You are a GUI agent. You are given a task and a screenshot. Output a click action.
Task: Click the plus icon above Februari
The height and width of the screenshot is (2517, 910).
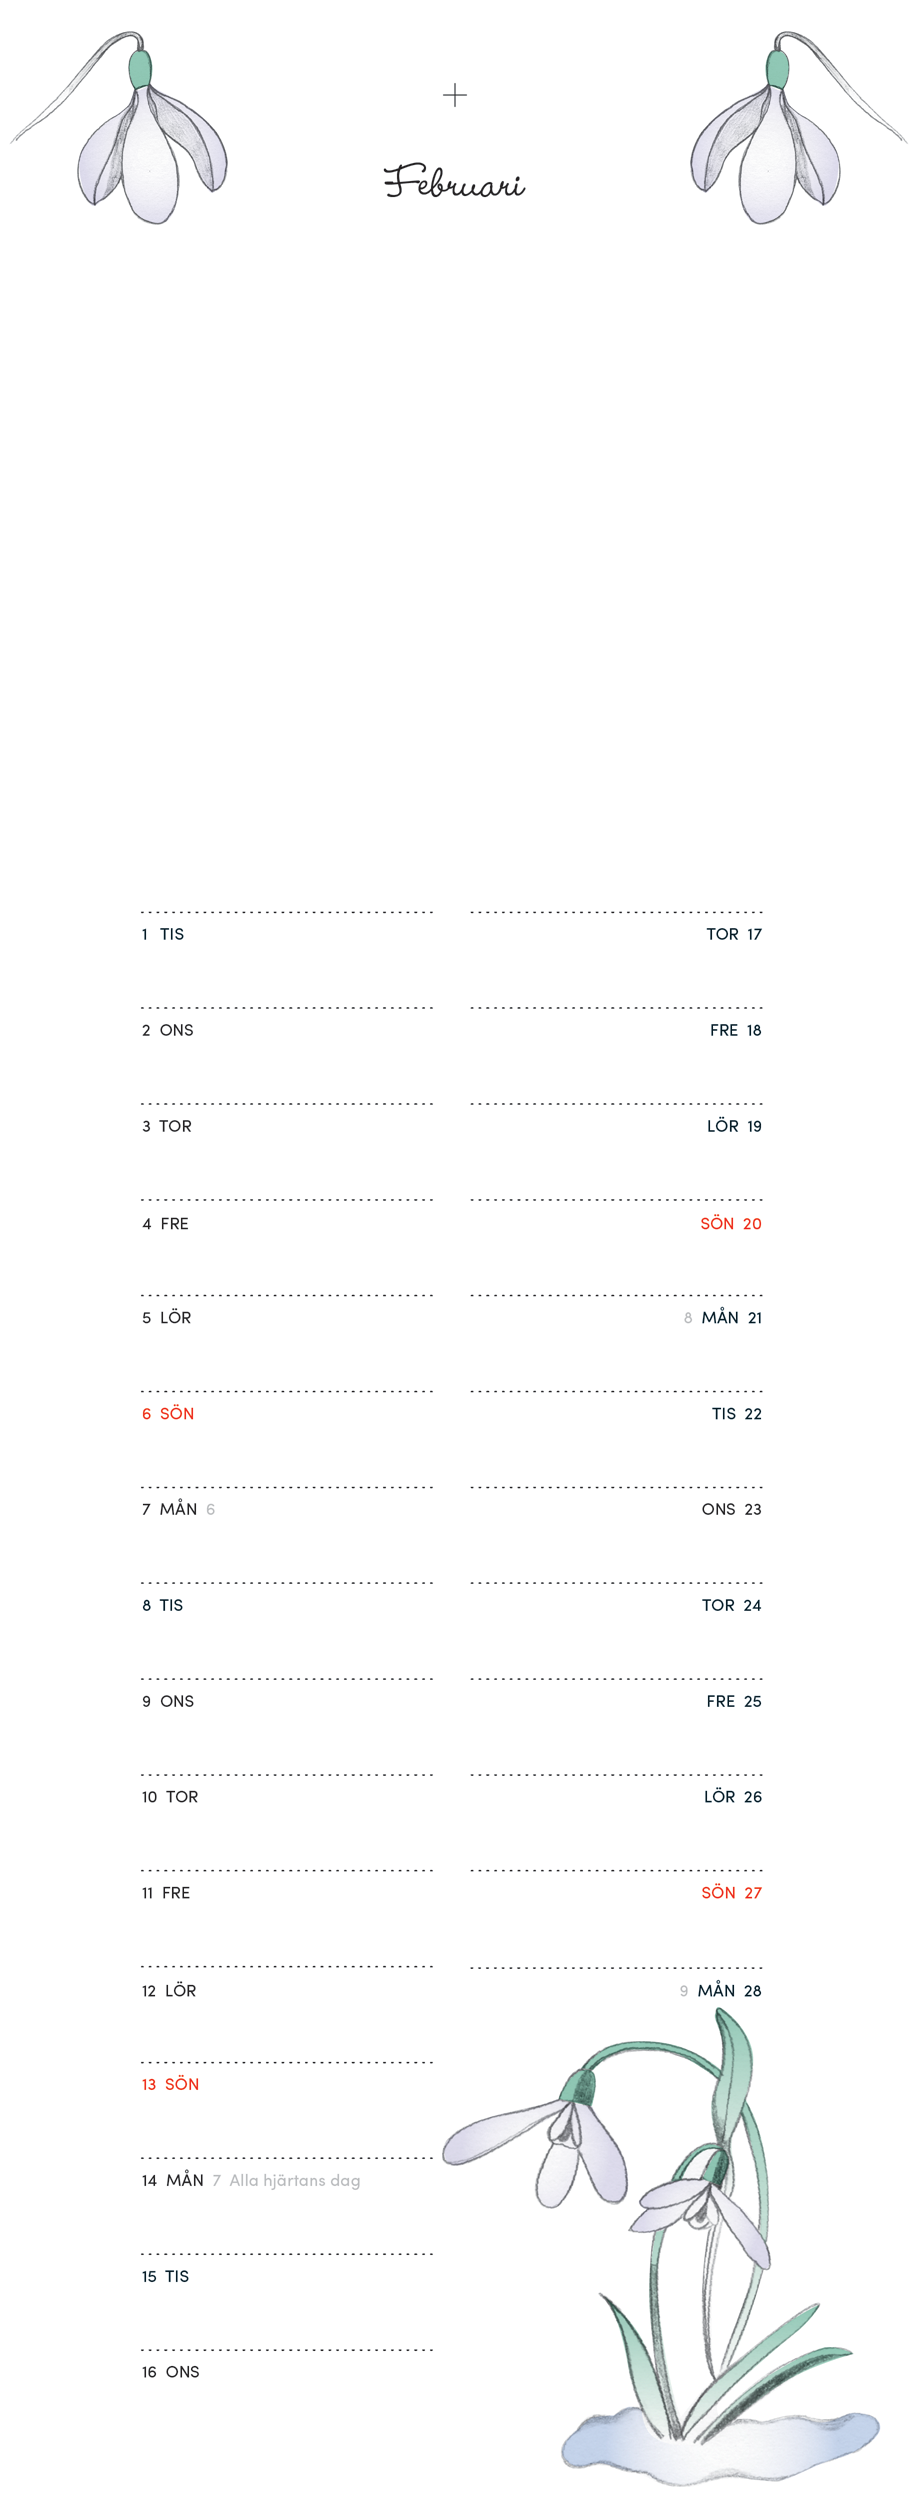[x=455, y=95]
